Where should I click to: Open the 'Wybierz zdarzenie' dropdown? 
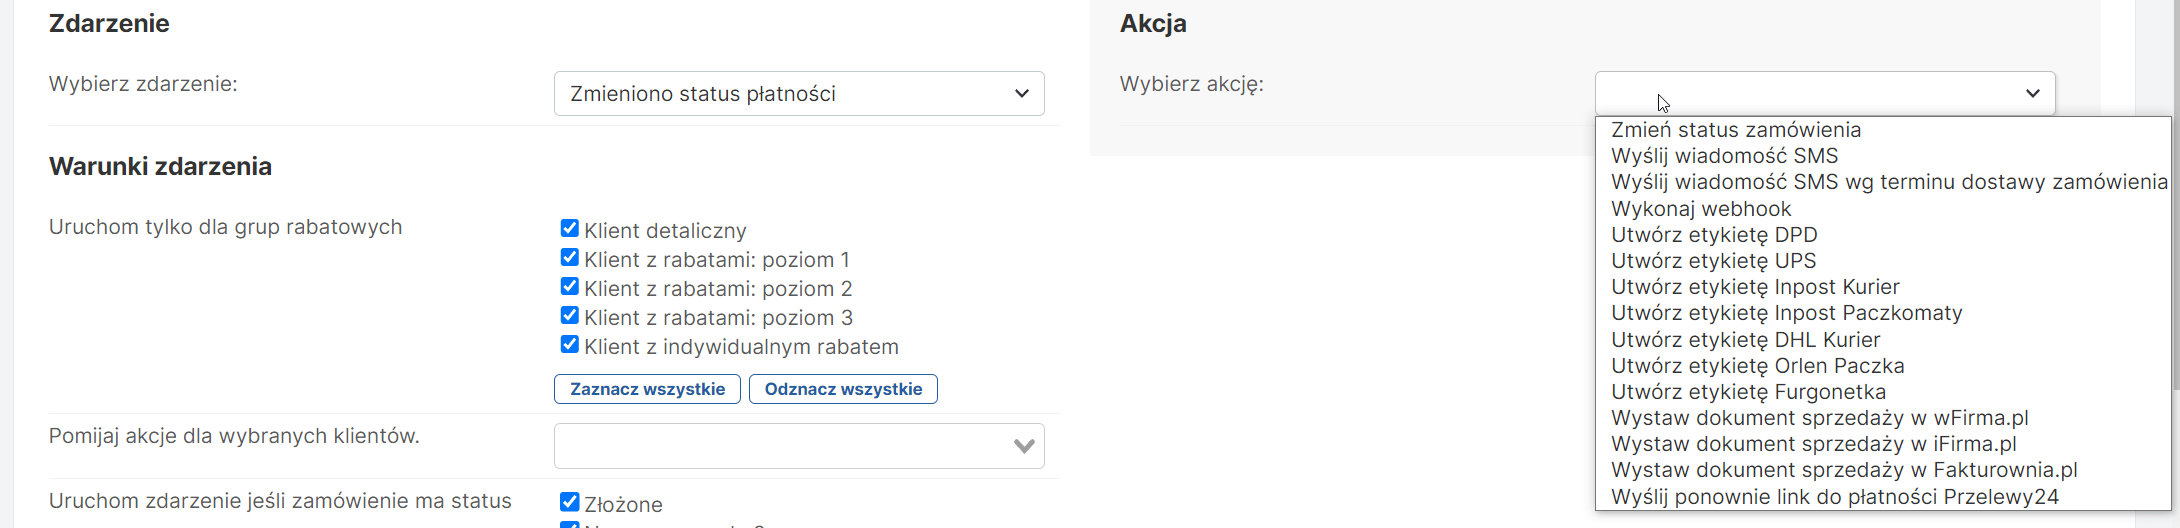(798, 94)
